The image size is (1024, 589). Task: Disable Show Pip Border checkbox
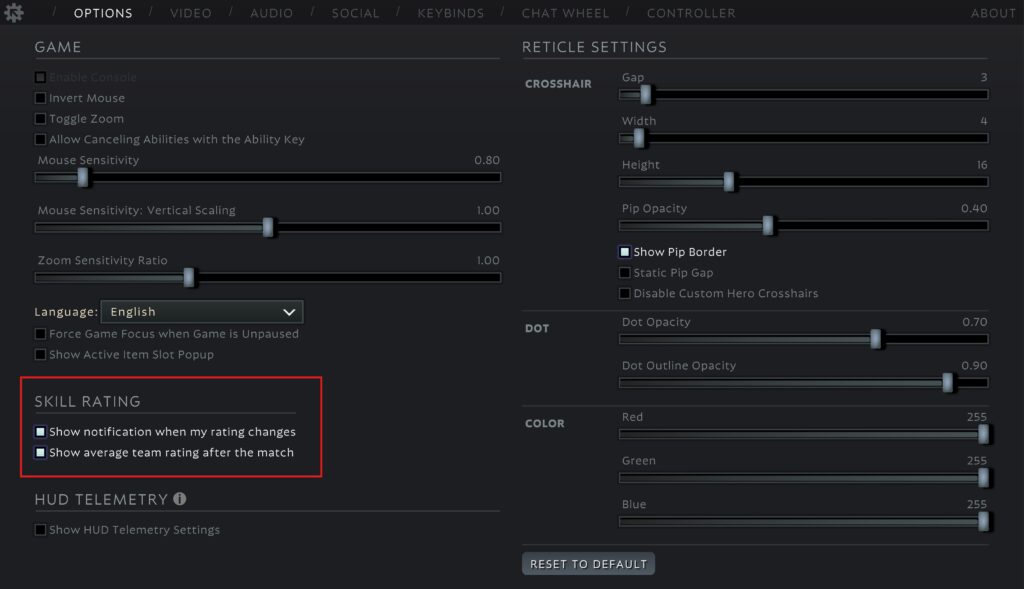pos(625,252)
